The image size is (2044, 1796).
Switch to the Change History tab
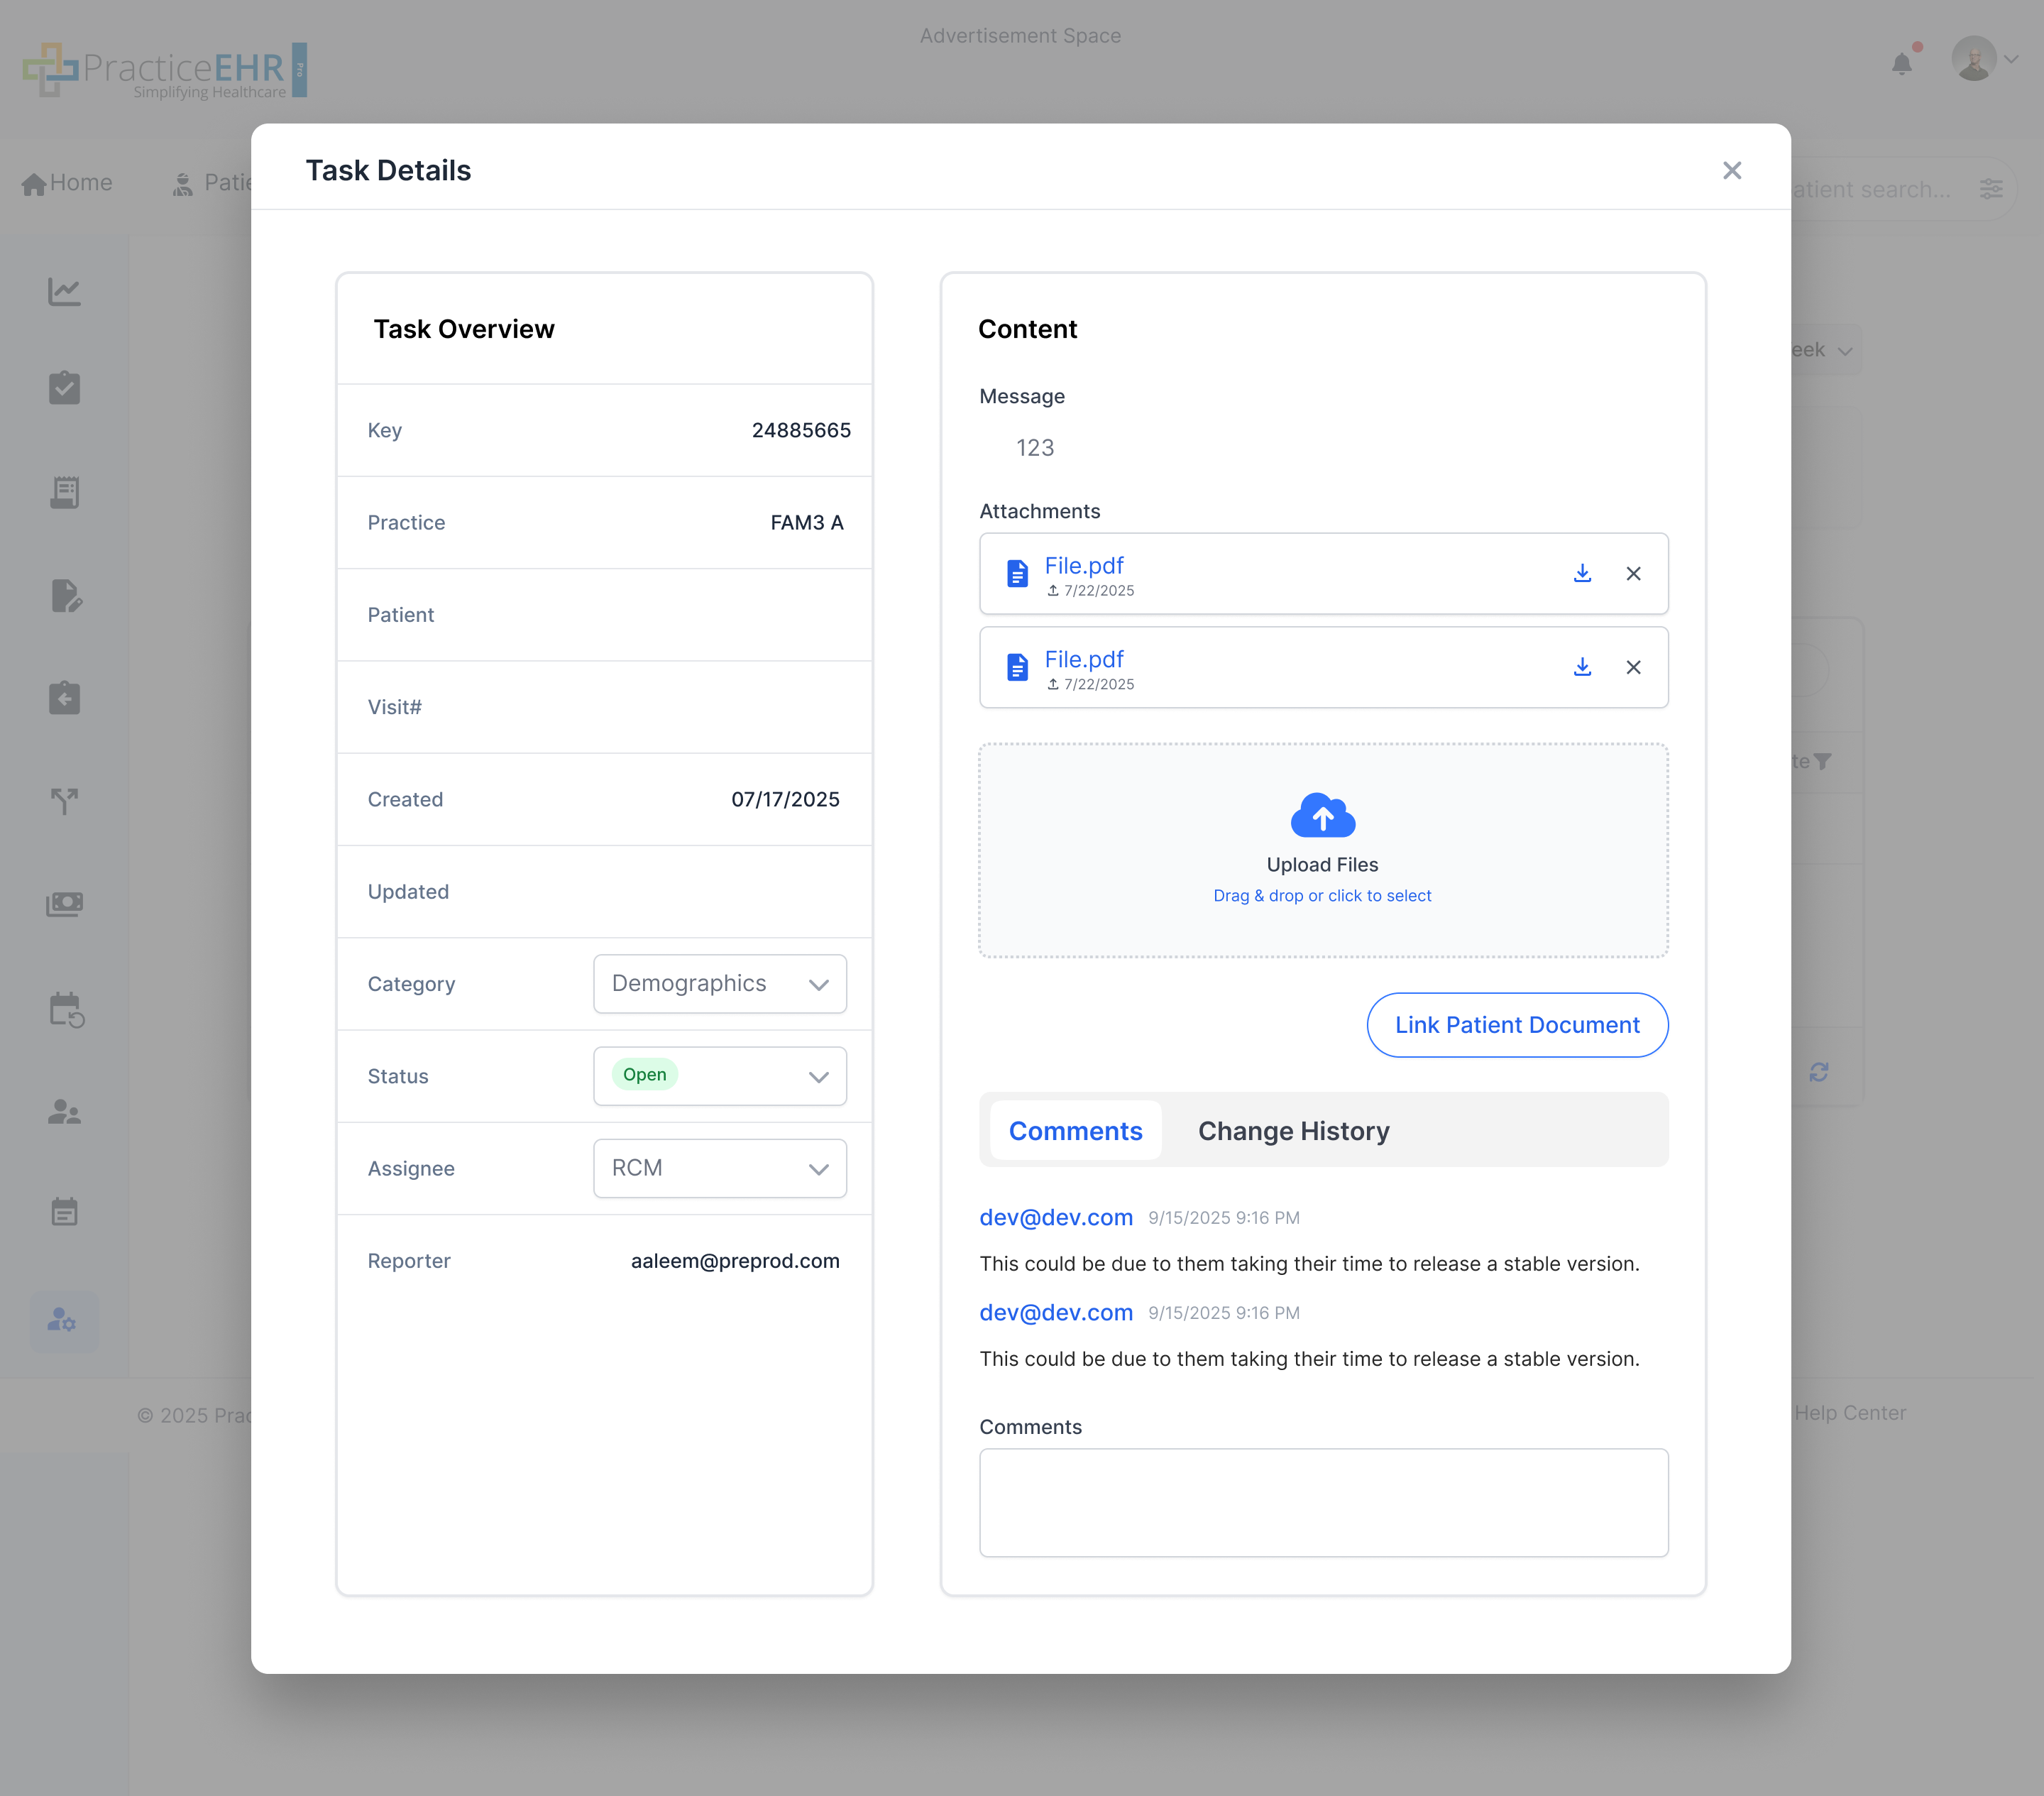[1293, 1130]
